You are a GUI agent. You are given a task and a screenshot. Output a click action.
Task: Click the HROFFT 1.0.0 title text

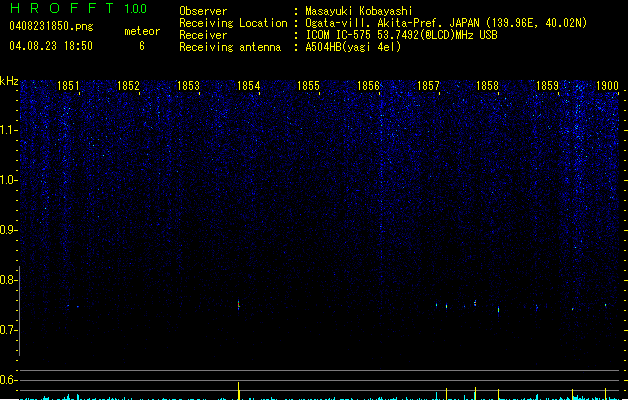[78, 8]
